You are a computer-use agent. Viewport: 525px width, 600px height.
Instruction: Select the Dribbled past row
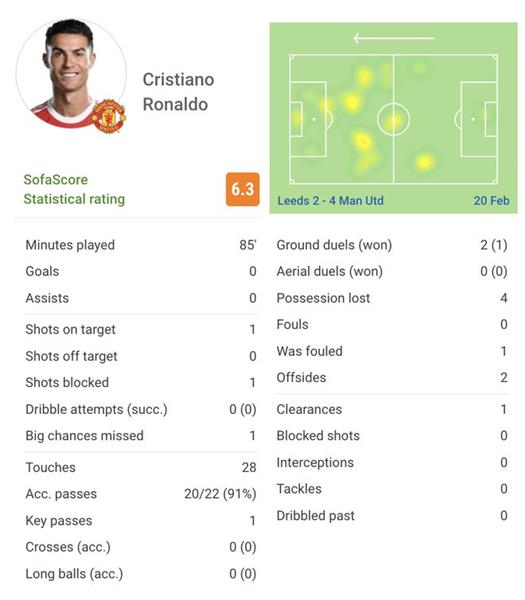pyautogui.click(x=392, y=516)
